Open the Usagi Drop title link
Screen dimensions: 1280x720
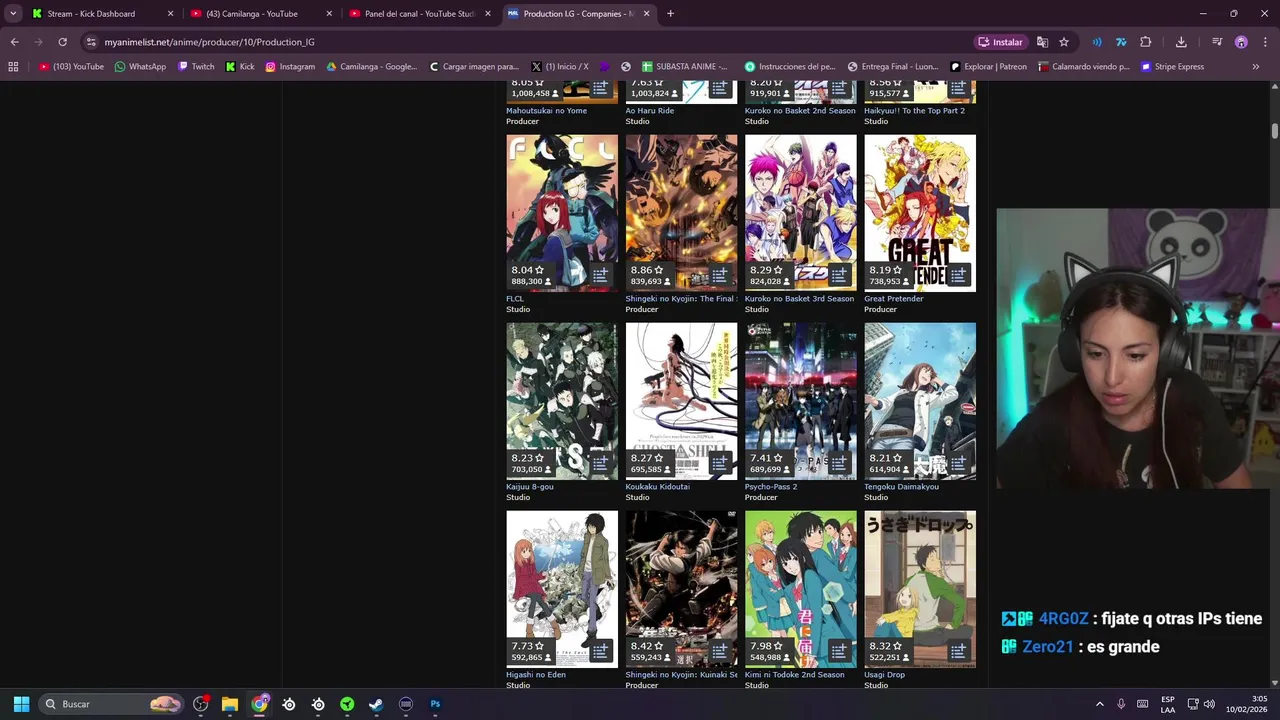coord(884,674)
